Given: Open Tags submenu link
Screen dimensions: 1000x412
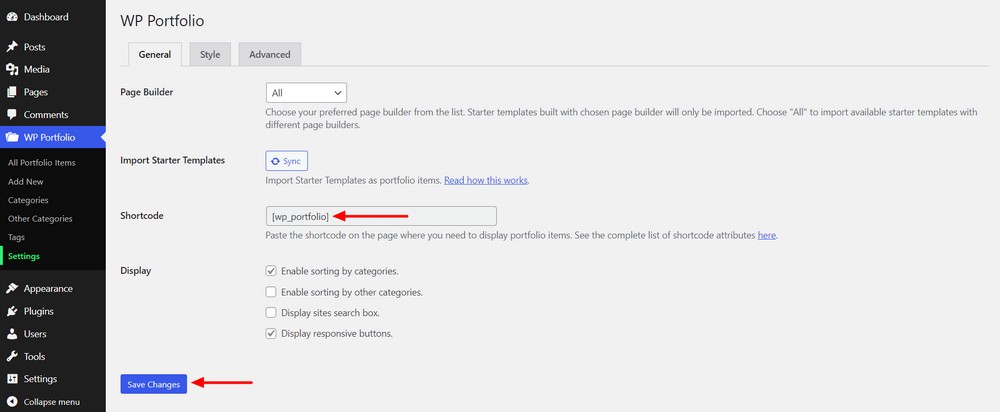Looking at the screenshot, I should [x=17, y=237].
